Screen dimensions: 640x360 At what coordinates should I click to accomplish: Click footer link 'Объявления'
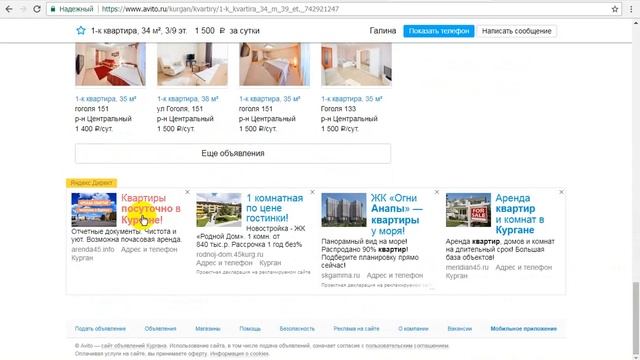click(x=160, y=329)
